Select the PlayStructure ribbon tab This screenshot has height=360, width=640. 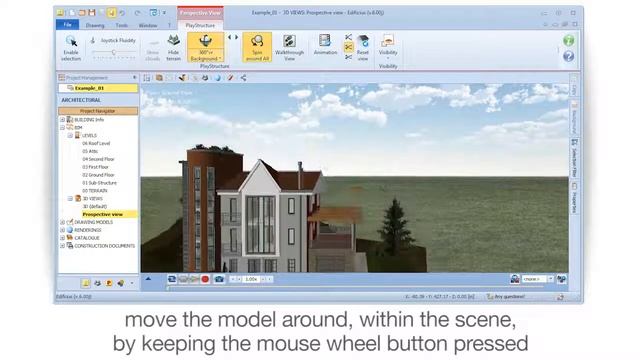[200, 25]
